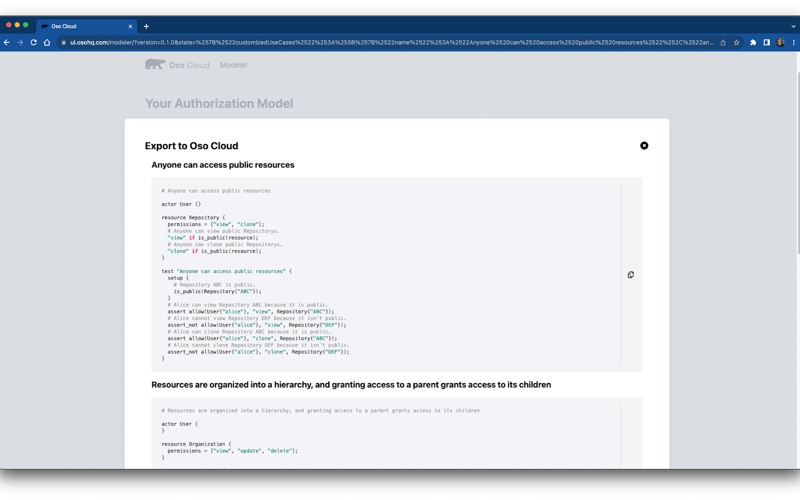Click macOS green fullscreen window button

[26, 25]
